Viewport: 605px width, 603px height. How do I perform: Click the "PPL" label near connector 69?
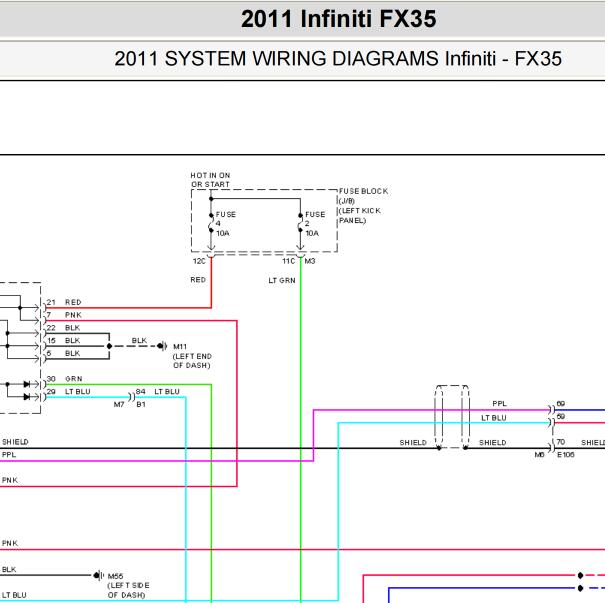point(499,404)
